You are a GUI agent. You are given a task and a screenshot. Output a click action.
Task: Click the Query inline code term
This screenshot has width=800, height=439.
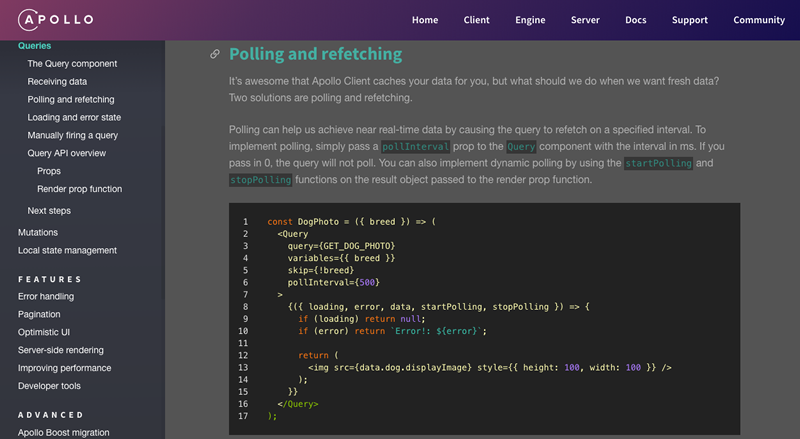click(x=521, y=147)
